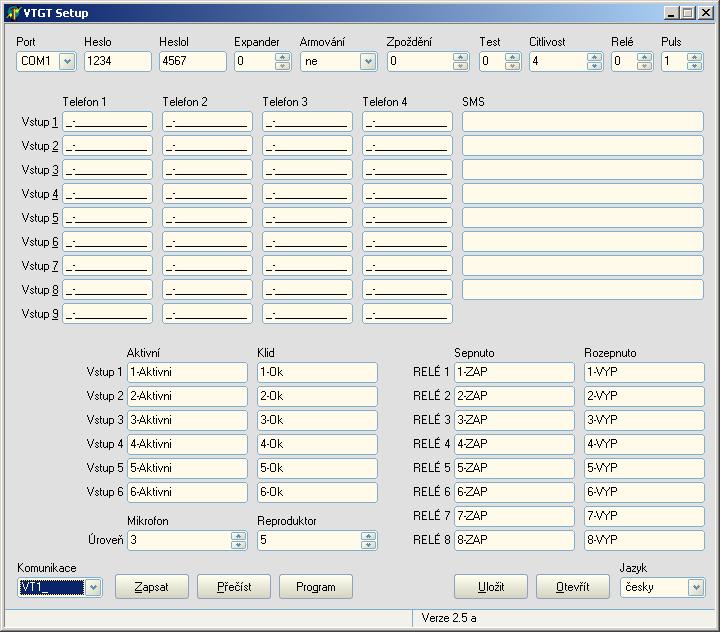The image size is (720, 632).
Task: Click the Zapsat button
Action: click(x=152, y=587)
